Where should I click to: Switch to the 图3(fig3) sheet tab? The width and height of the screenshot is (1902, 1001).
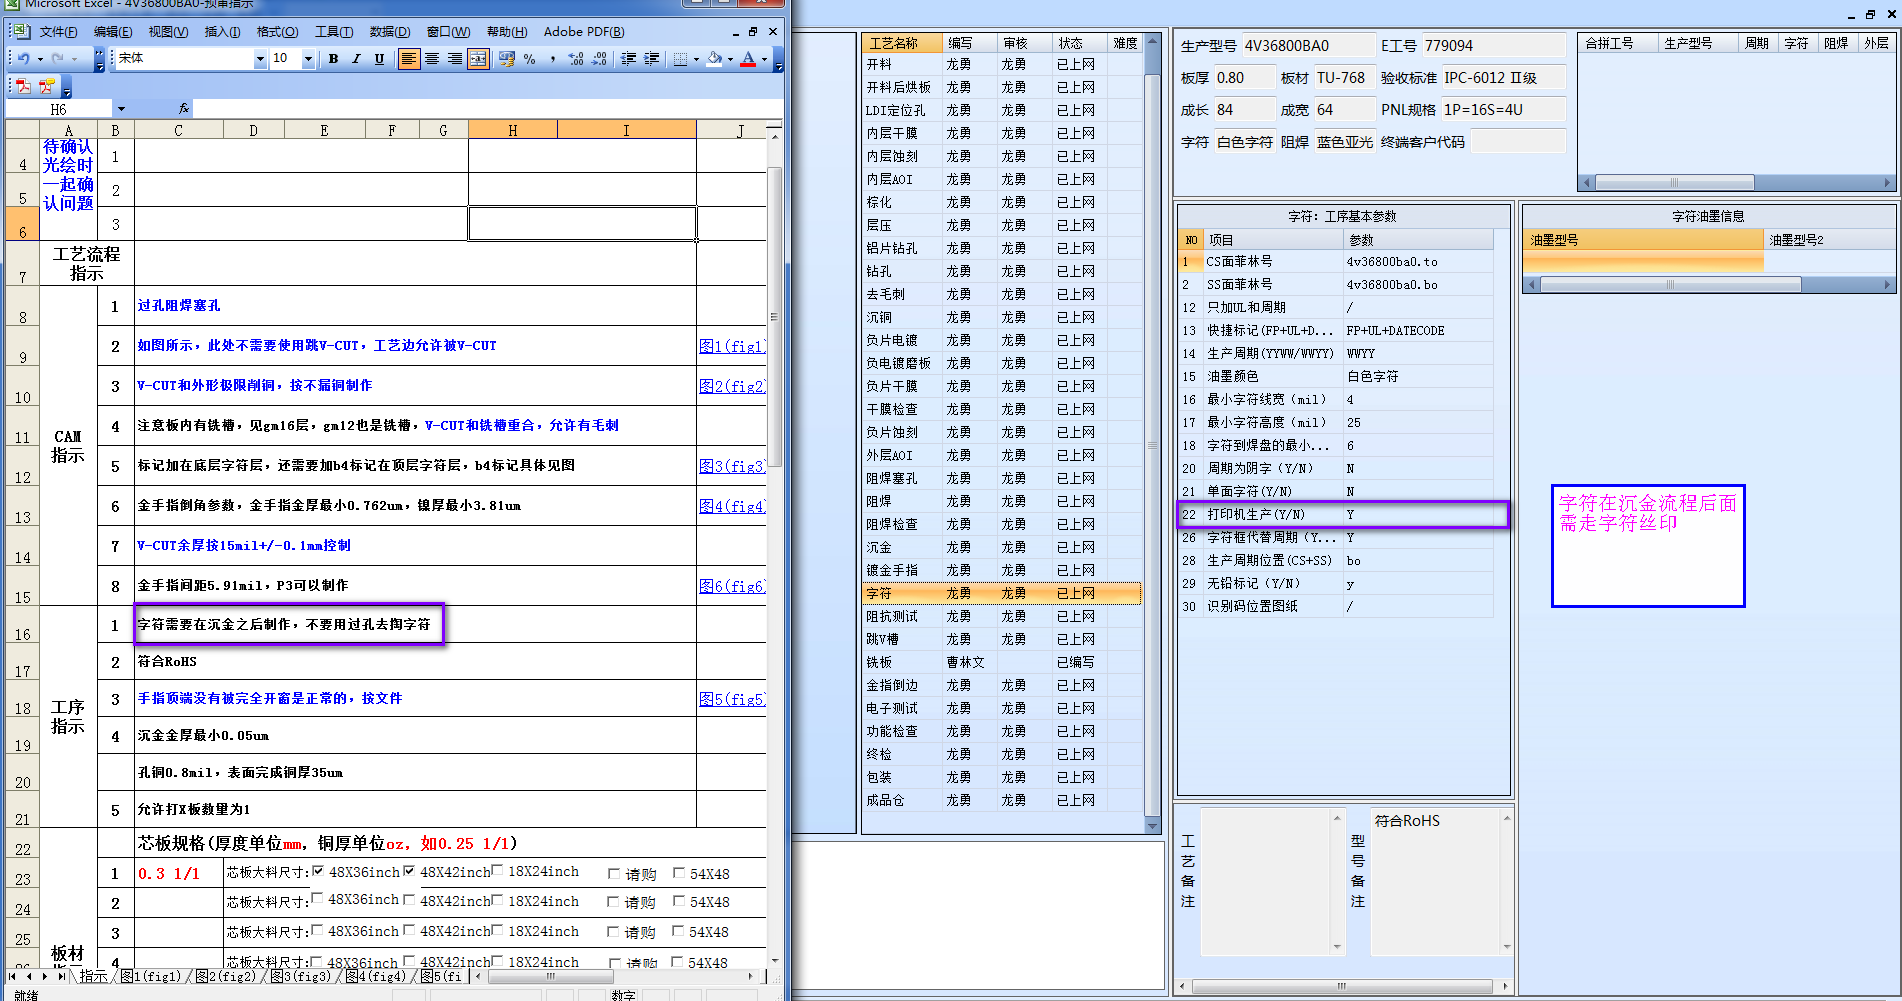pyautogui.click(x=301, y=976)
